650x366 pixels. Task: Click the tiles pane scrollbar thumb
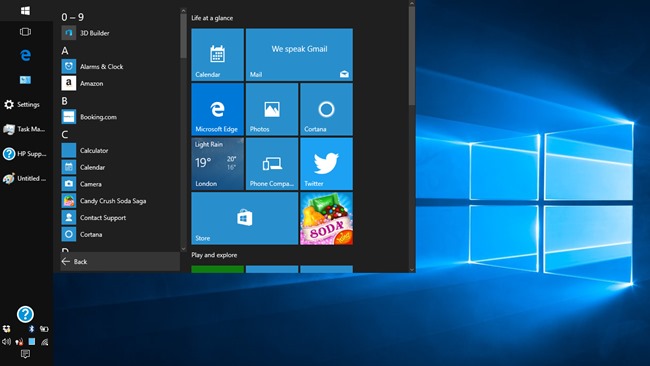tap(412, 55)
